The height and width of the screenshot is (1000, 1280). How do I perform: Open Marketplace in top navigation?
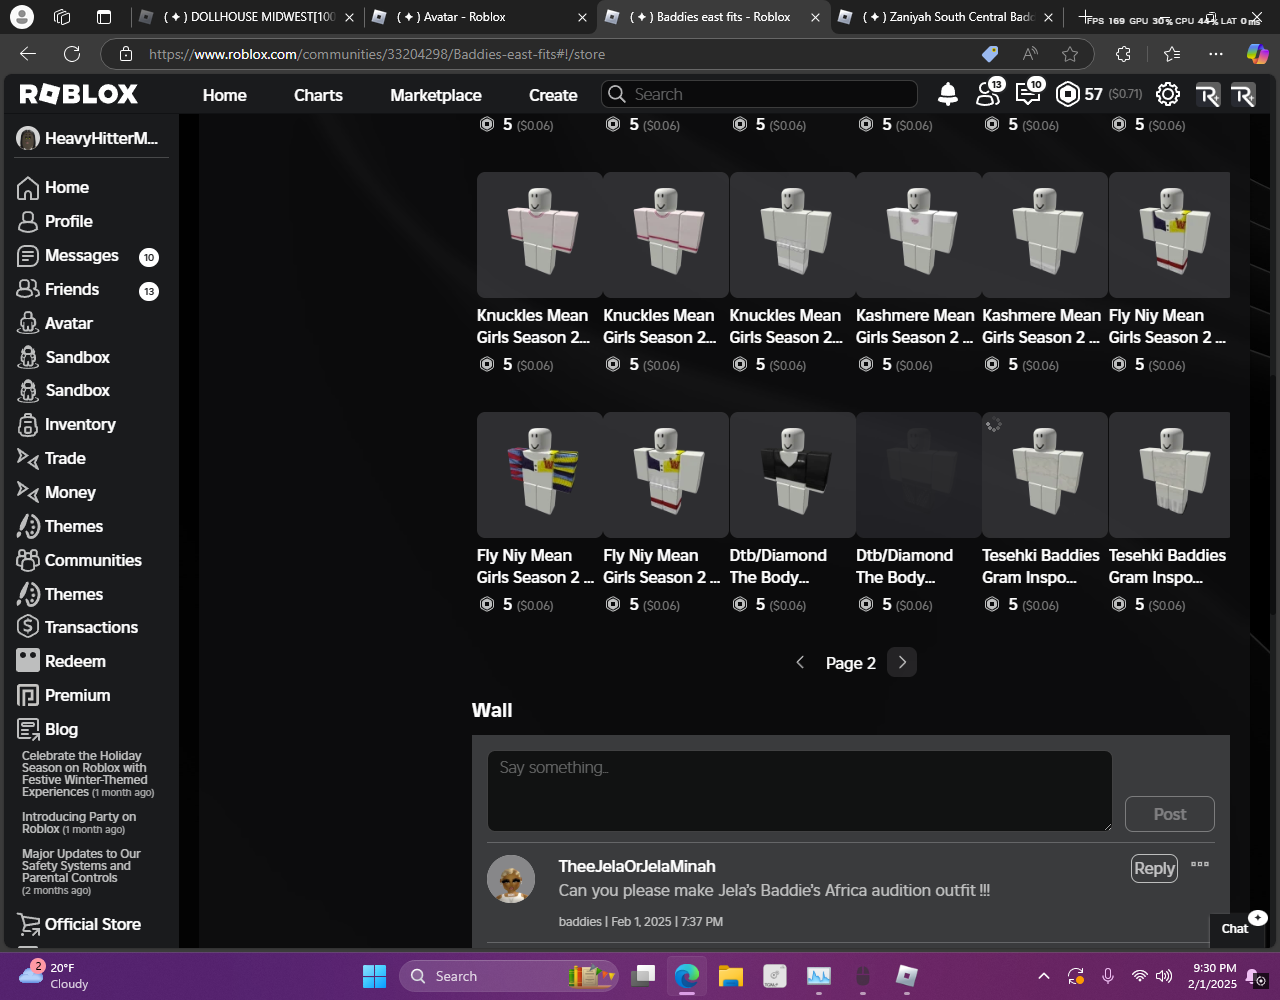[436, 95]
